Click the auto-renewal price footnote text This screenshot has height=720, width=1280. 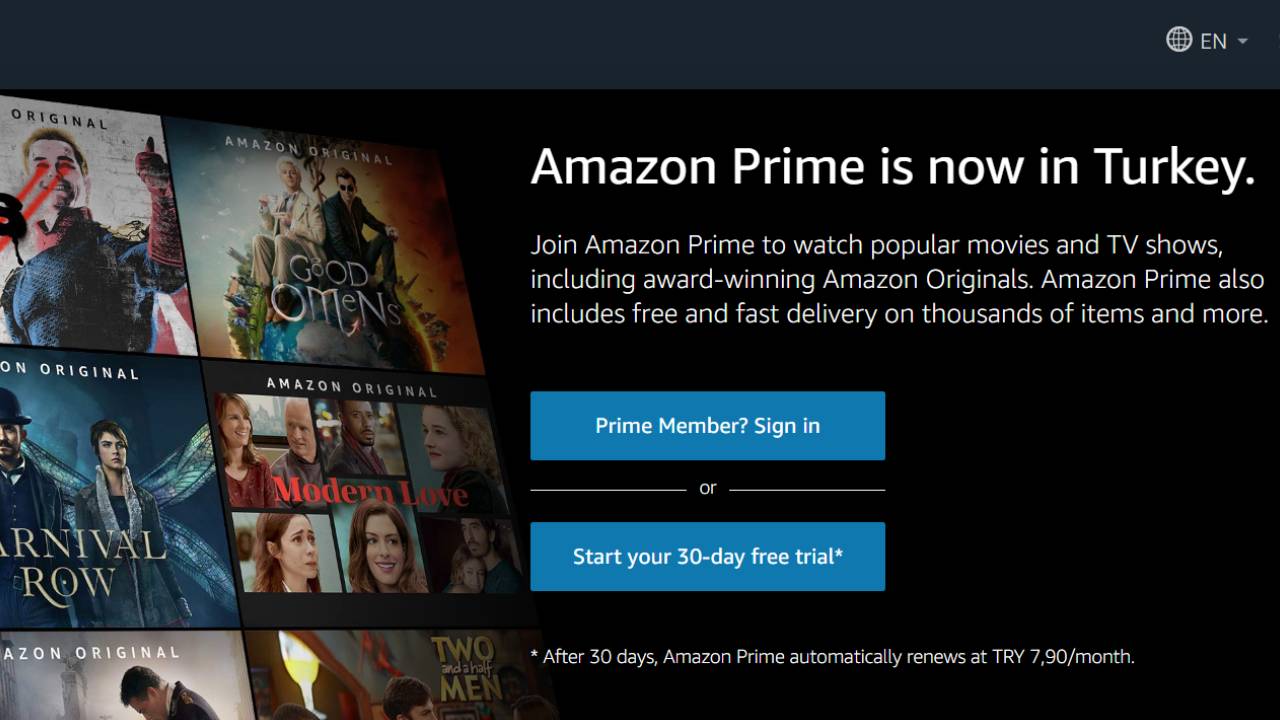[x=832, y=657]
